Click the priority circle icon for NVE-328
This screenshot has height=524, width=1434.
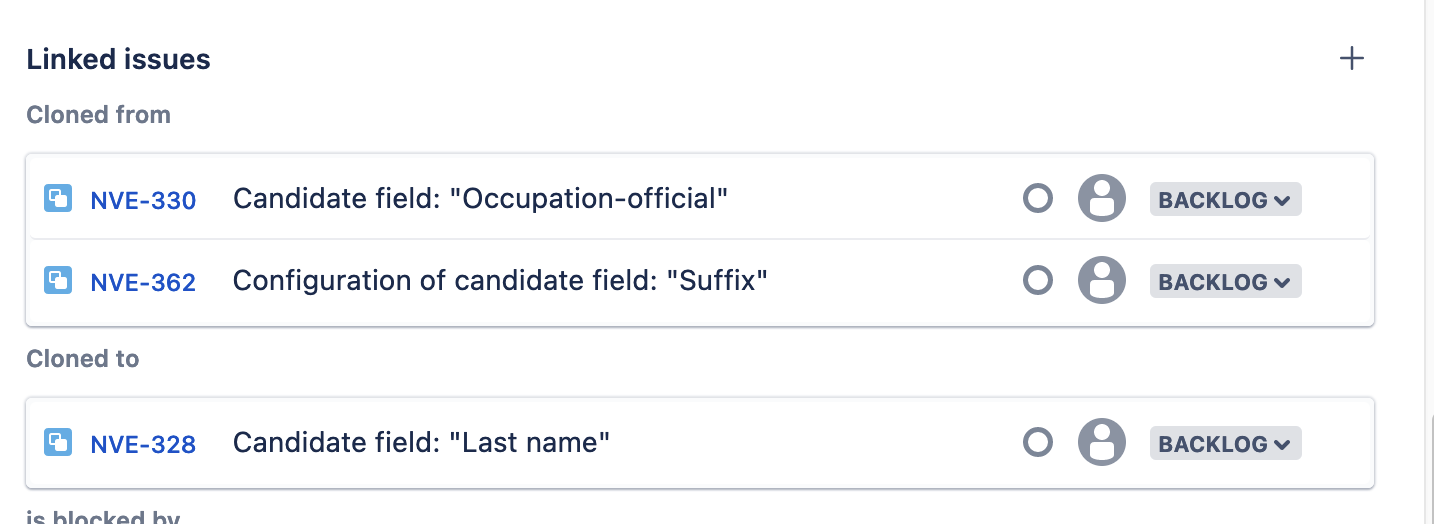click(x=1038, y=442)
